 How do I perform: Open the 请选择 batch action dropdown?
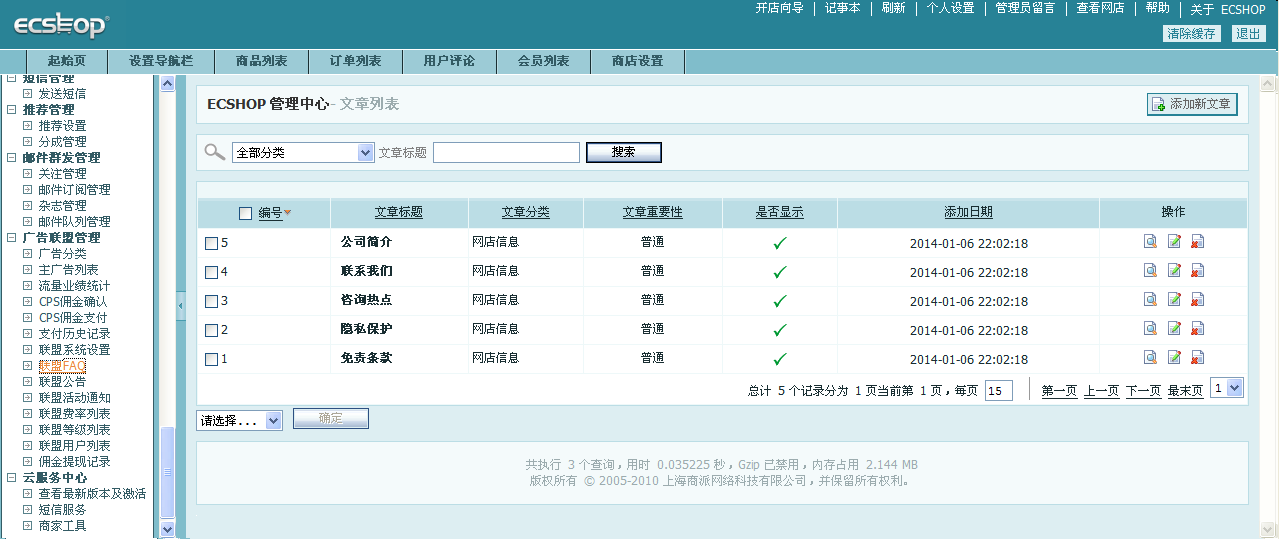[240, 421]
